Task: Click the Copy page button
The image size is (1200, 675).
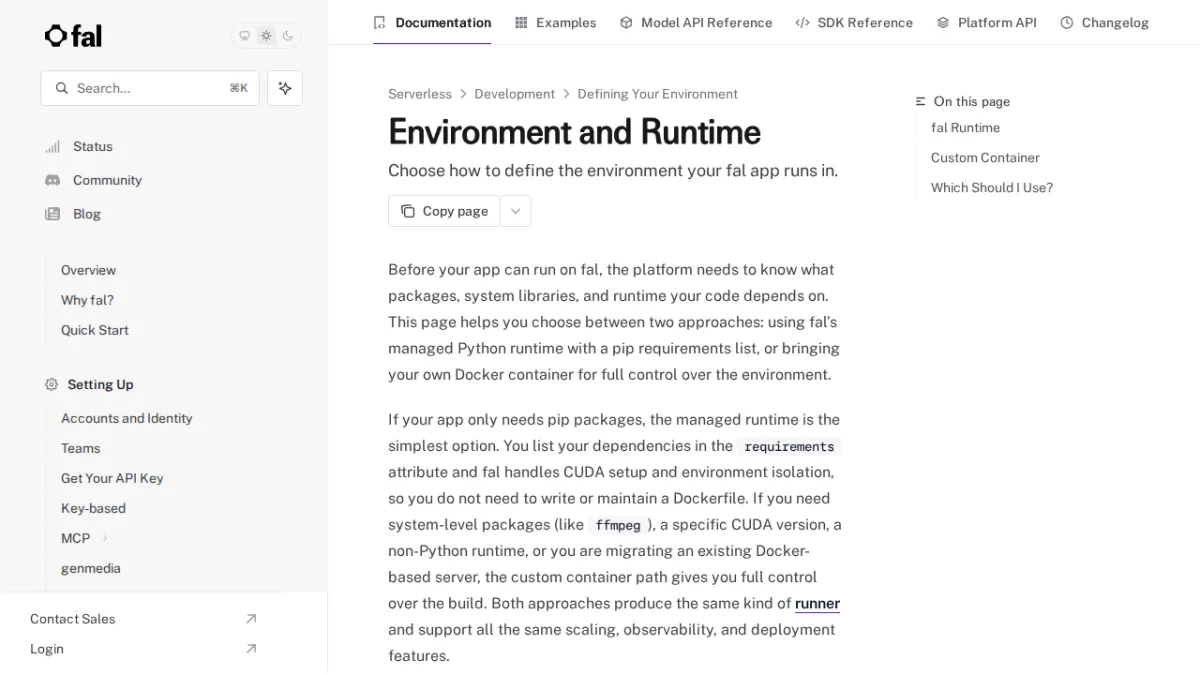Action: tap(444, 211)
